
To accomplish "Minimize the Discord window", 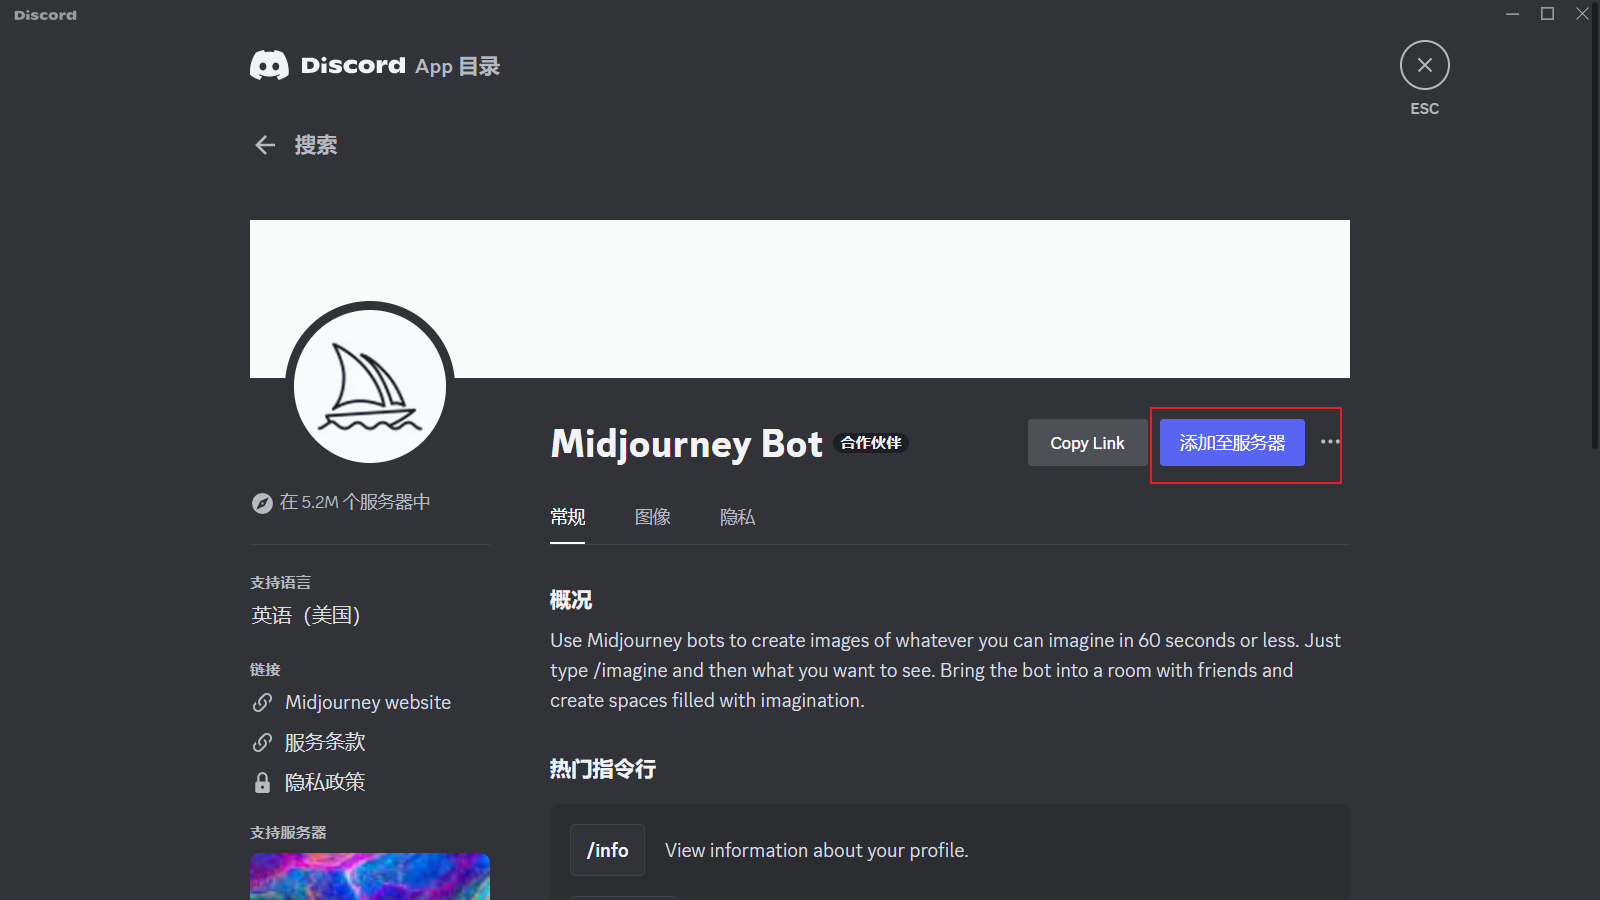I will 1513,14.
